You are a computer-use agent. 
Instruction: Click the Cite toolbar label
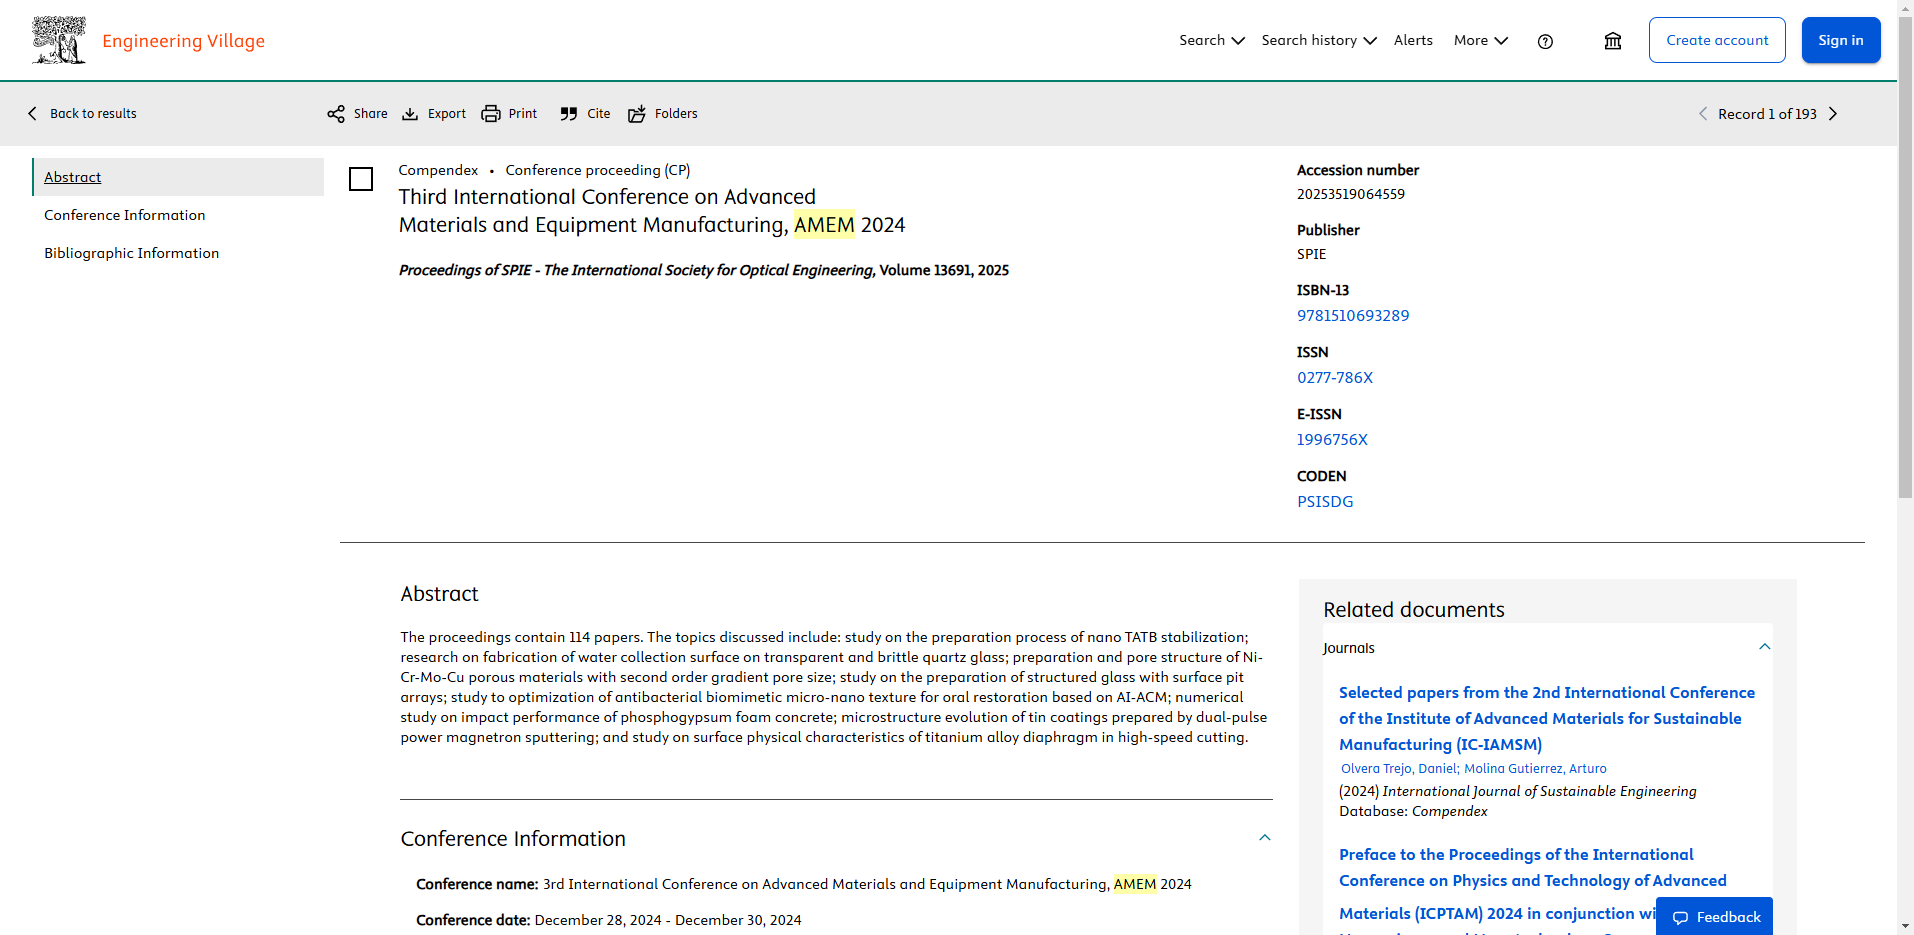(599, 114)
